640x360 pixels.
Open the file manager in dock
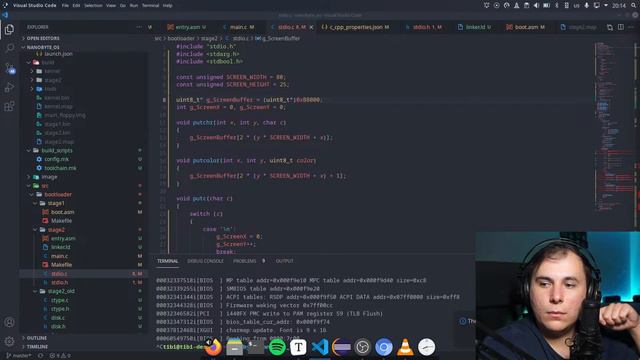point(234,347)
